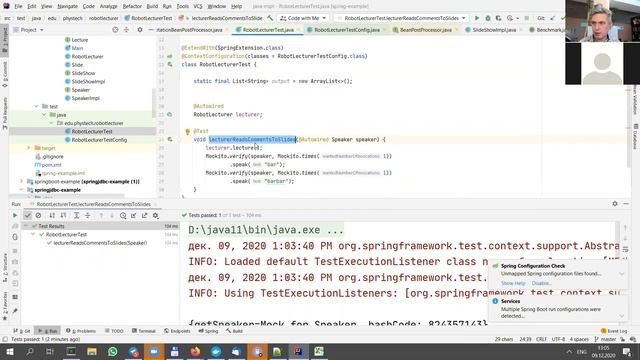Open Code with Me dropdown
Viewport: 640px width, 360px height.
click(x=303, y=18)
